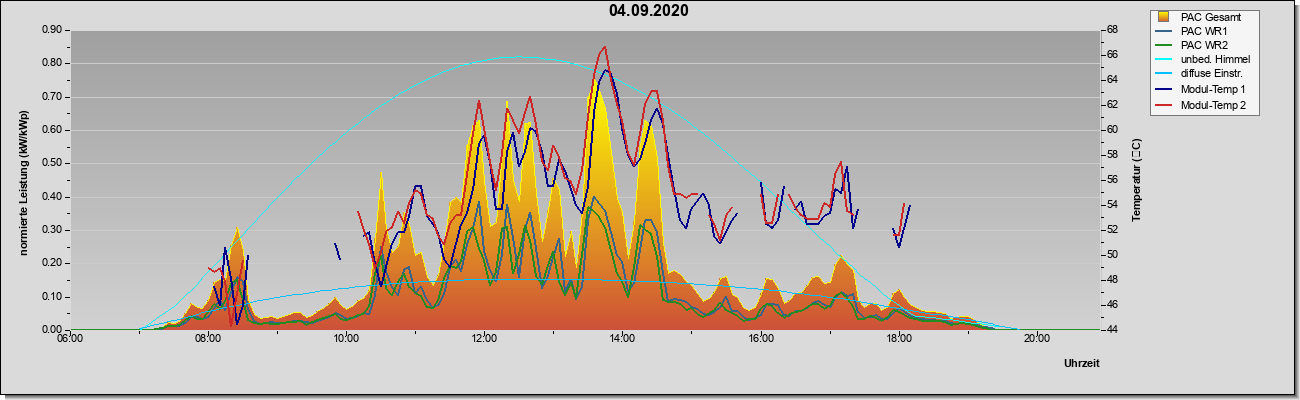Click the unbed. Himmel legend entry
The width and height of the screenshot is (1300, 400).
tap(1210, 61)
